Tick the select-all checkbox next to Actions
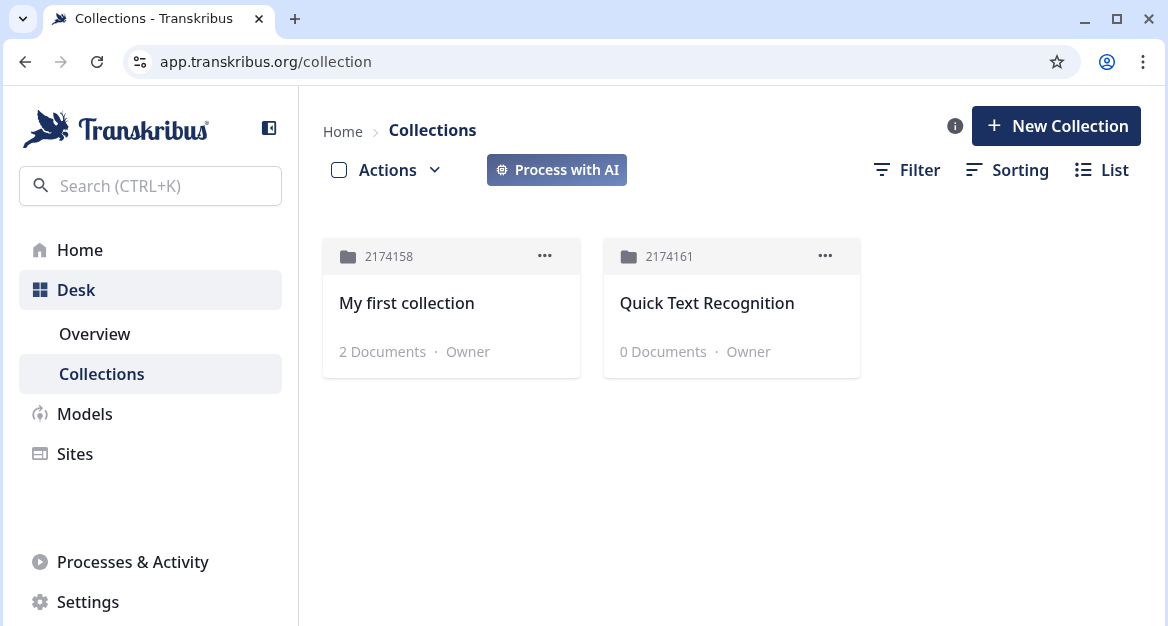The height and width of the screenshot is (626, 1168). [x=339, y=170]
